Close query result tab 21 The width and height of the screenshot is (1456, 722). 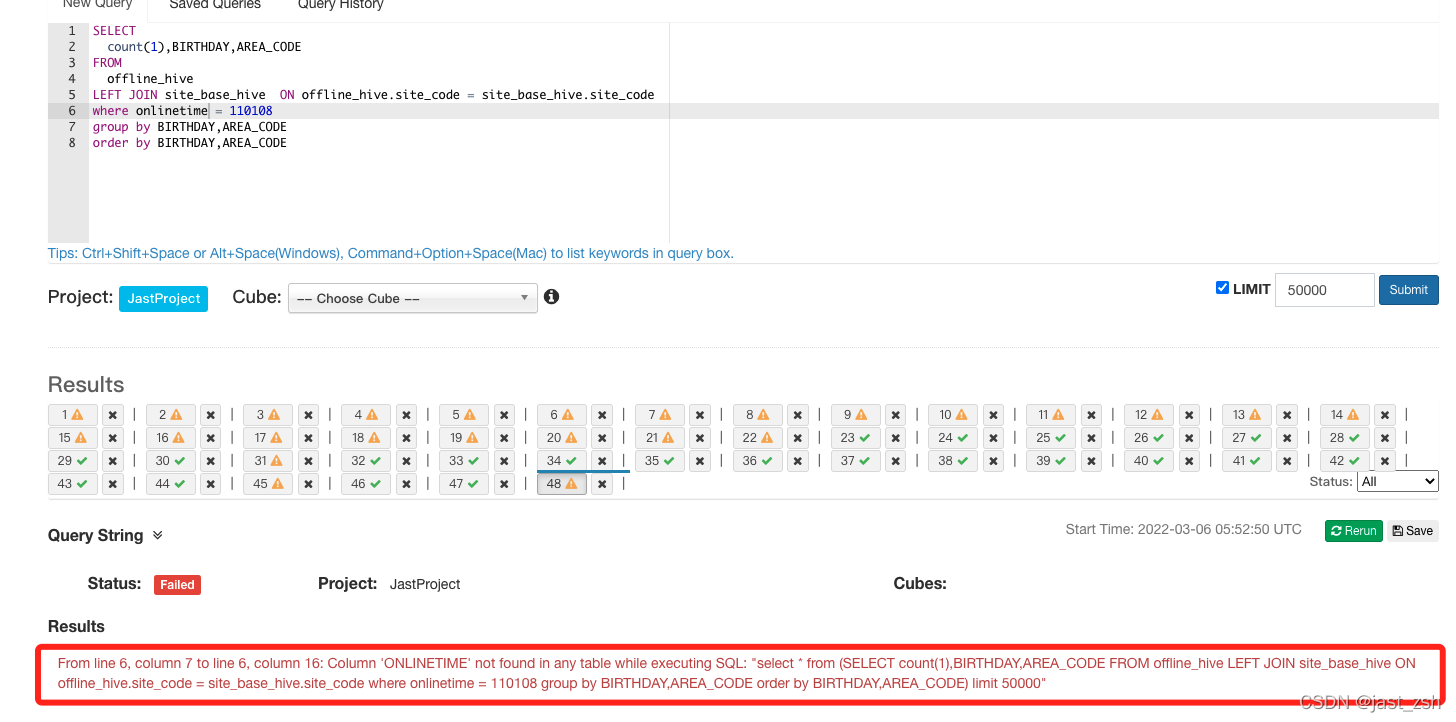coord(699,438)
